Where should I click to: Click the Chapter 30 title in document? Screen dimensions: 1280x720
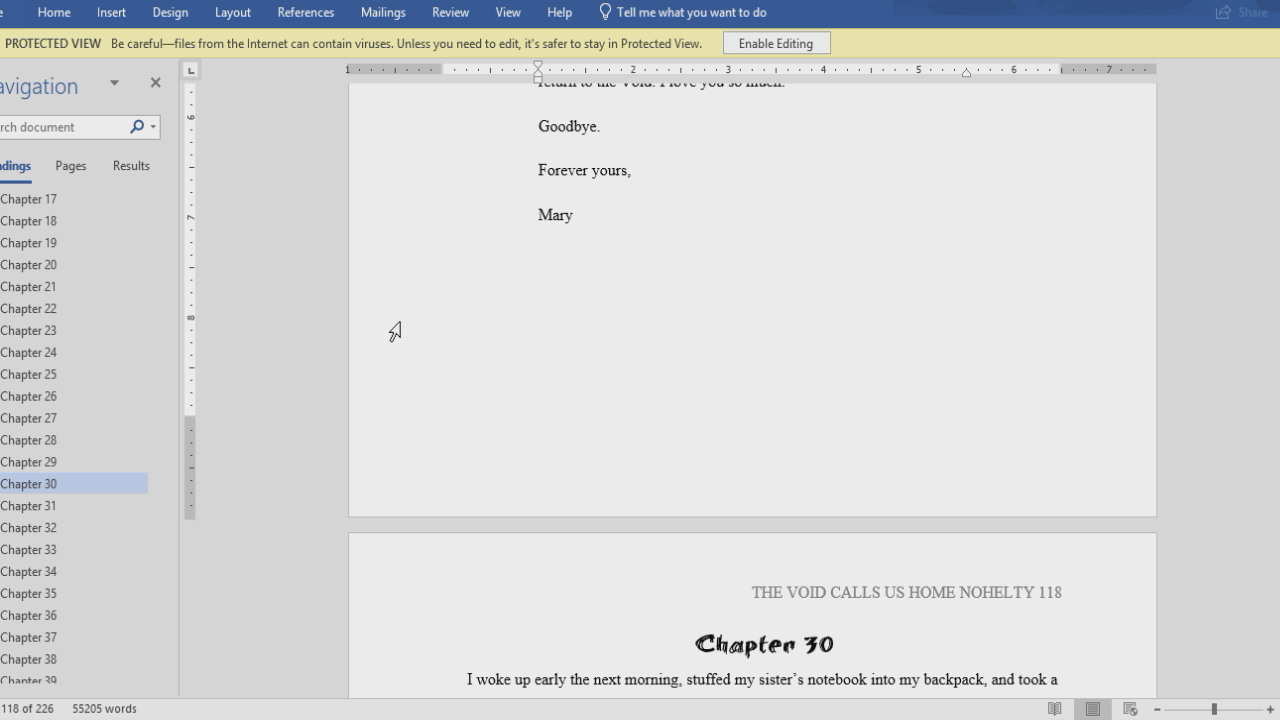click(x=764, y=644)
